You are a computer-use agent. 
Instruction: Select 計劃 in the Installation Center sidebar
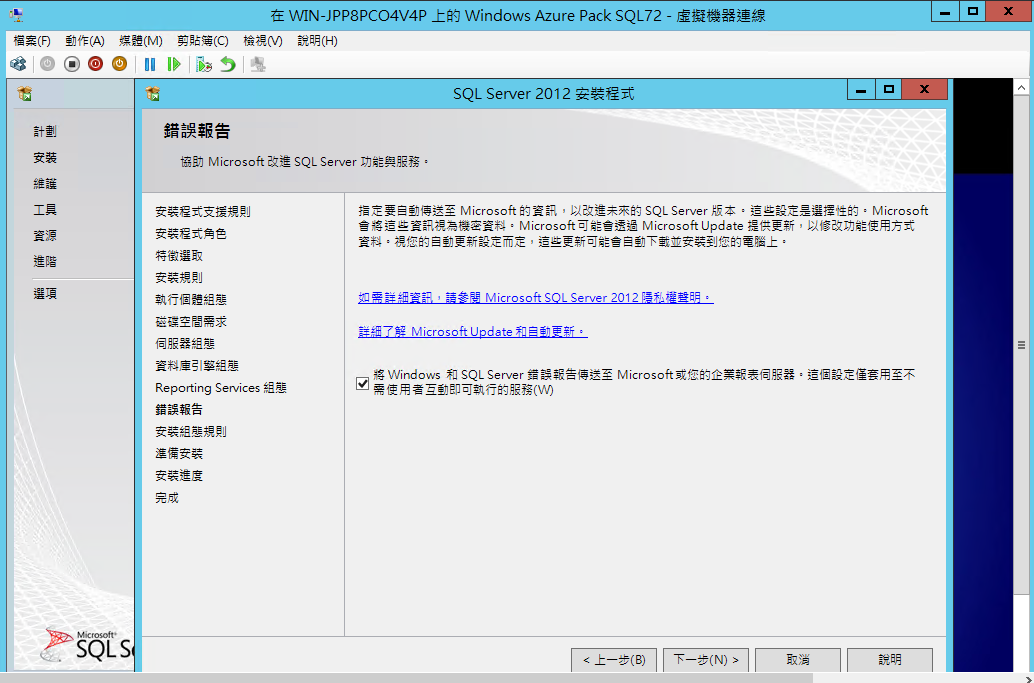pyautogui.click(x=45, y=132)
